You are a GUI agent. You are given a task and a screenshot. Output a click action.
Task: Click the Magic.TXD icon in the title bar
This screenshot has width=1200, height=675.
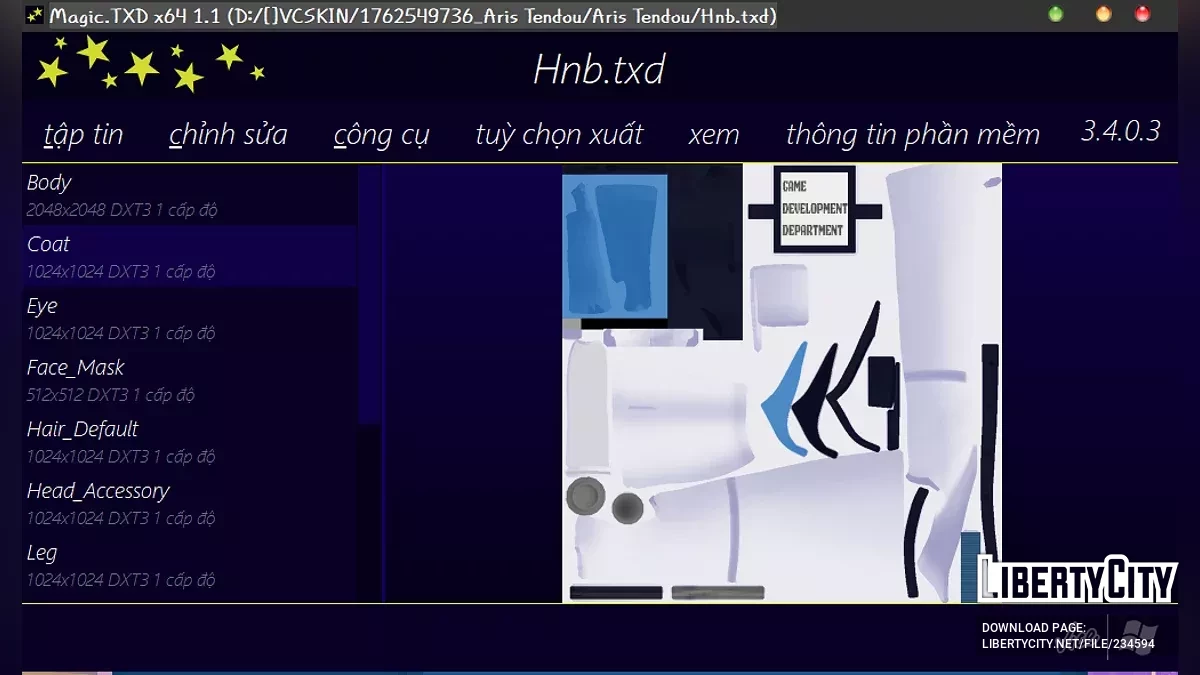[x=35, y=15]
